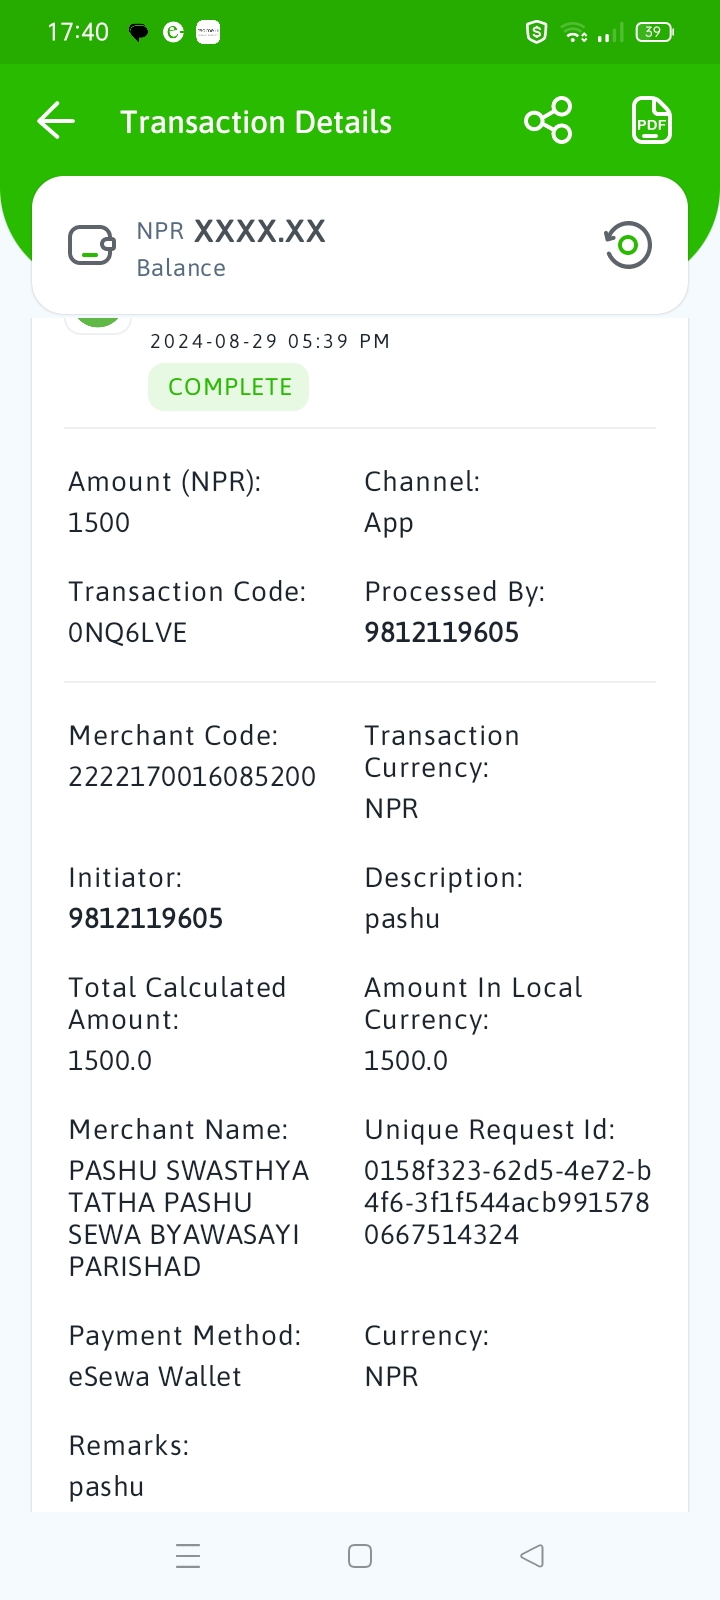Image resolution: width=720 pixels, height=1600 pixels.
Task: Tap the Unique Request Id value
Action: click(x=508, y=1203)
